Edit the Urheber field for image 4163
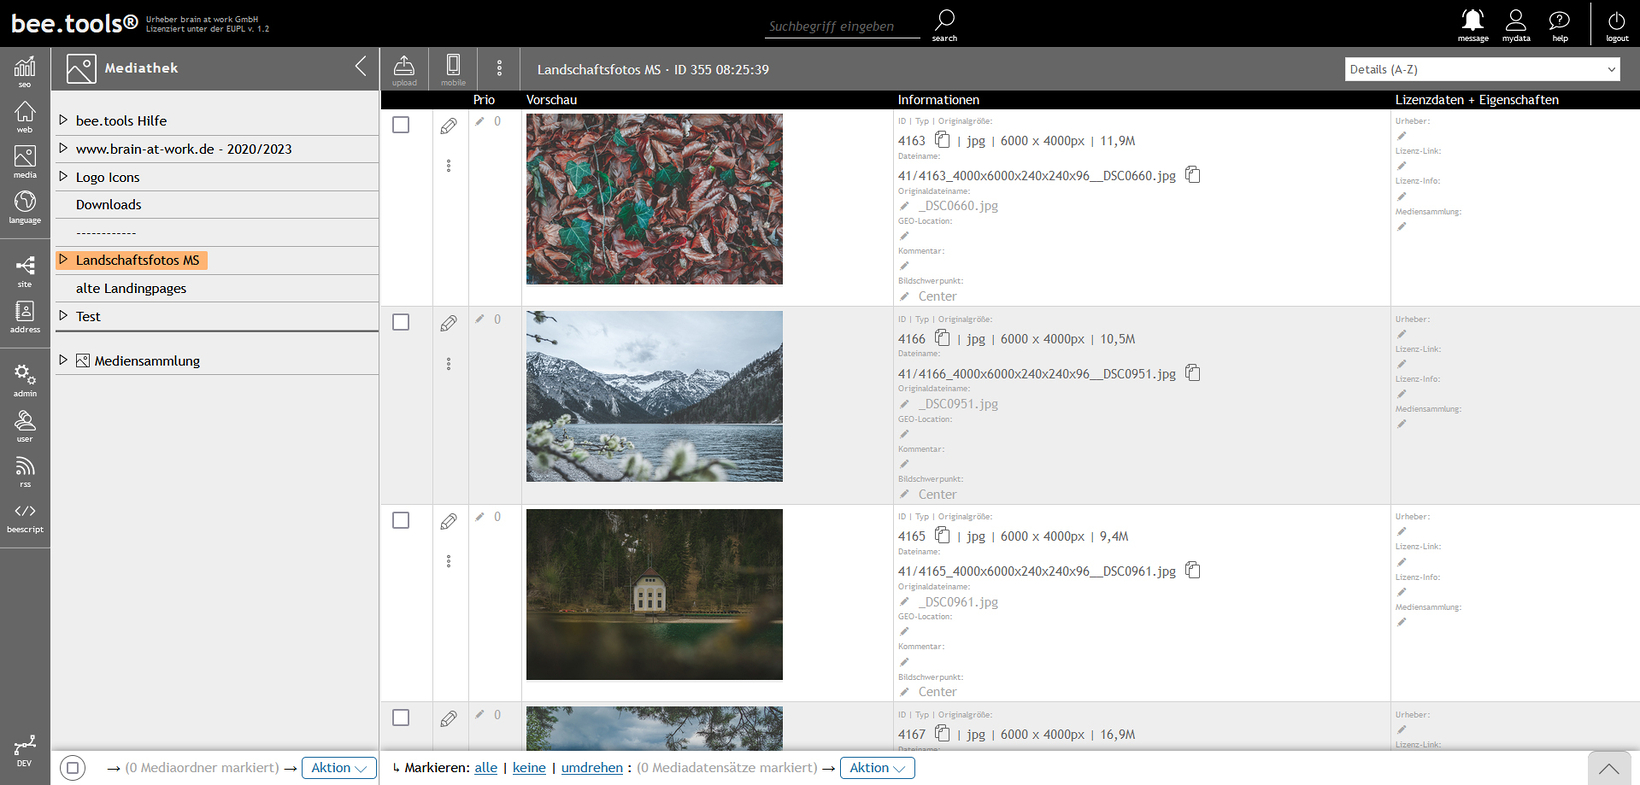The image size is (1640, 785). pyautogui.click(x=1402, y=136)
